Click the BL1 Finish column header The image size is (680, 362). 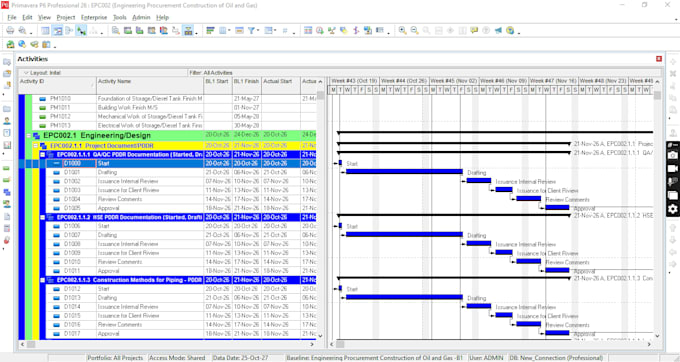point(247,85)
